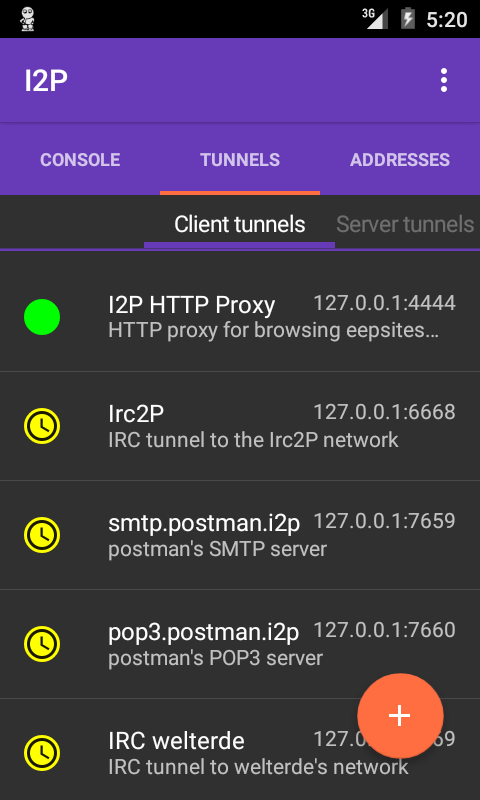This screenshot has width=480, height=800.
Task: Click the clock status icon for smtp.postman.i2p
Action: click(42, 535)
